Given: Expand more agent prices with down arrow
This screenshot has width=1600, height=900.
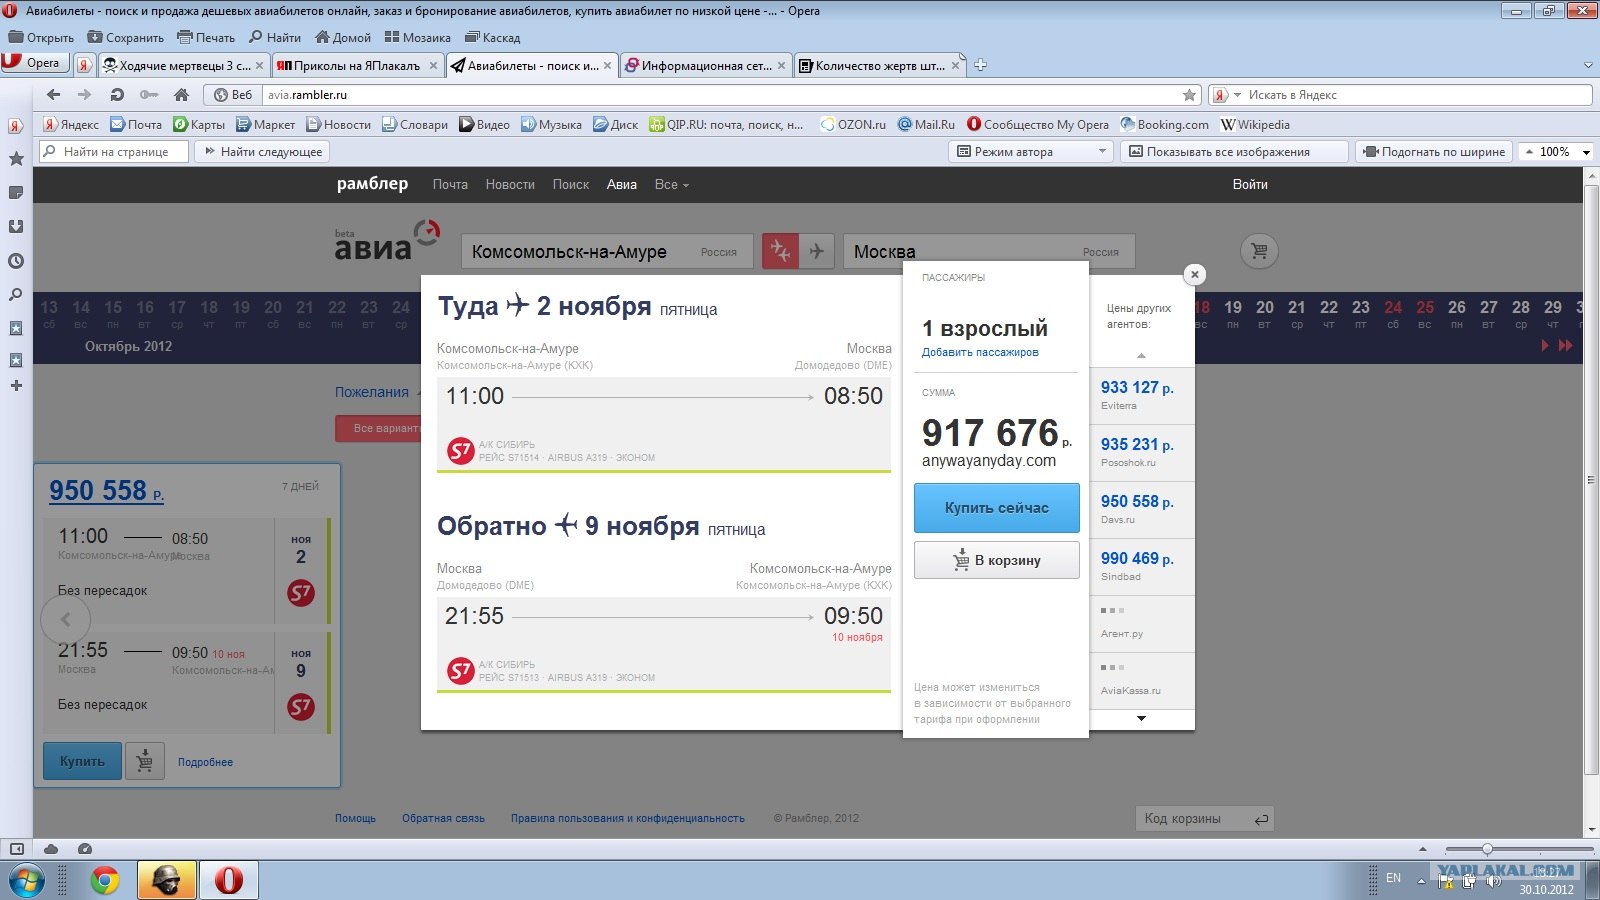Looking at the screenshot, I should coord(1141,718).
